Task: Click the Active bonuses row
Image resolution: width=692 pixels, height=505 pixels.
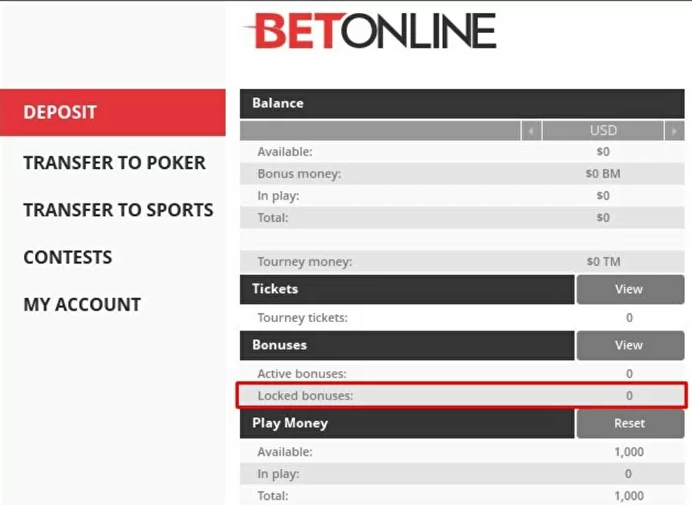Action: pyautogui.click(x=461, y=374)
